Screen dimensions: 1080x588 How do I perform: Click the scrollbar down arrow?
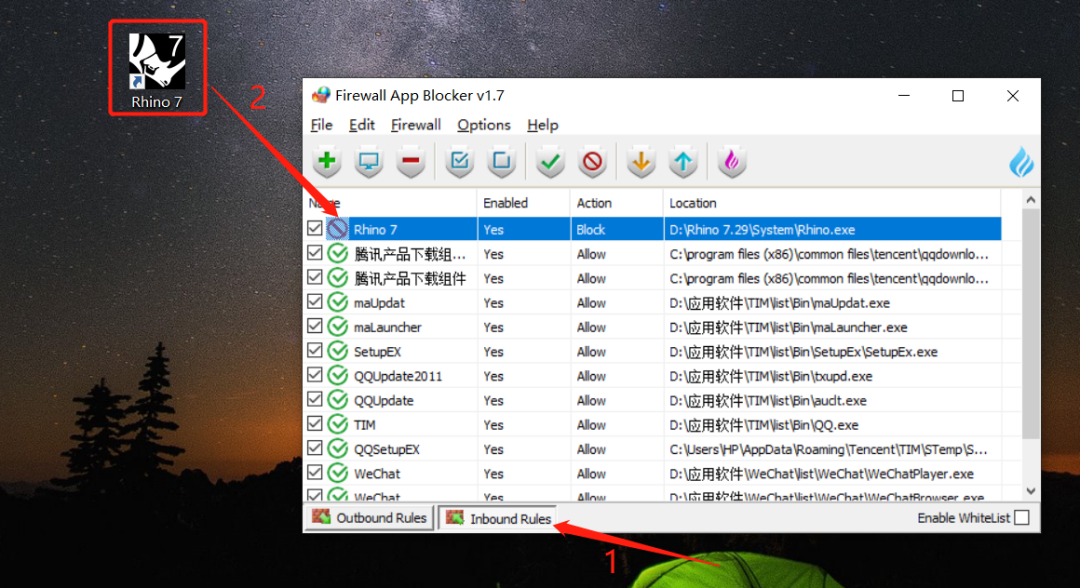(1030, 491)
